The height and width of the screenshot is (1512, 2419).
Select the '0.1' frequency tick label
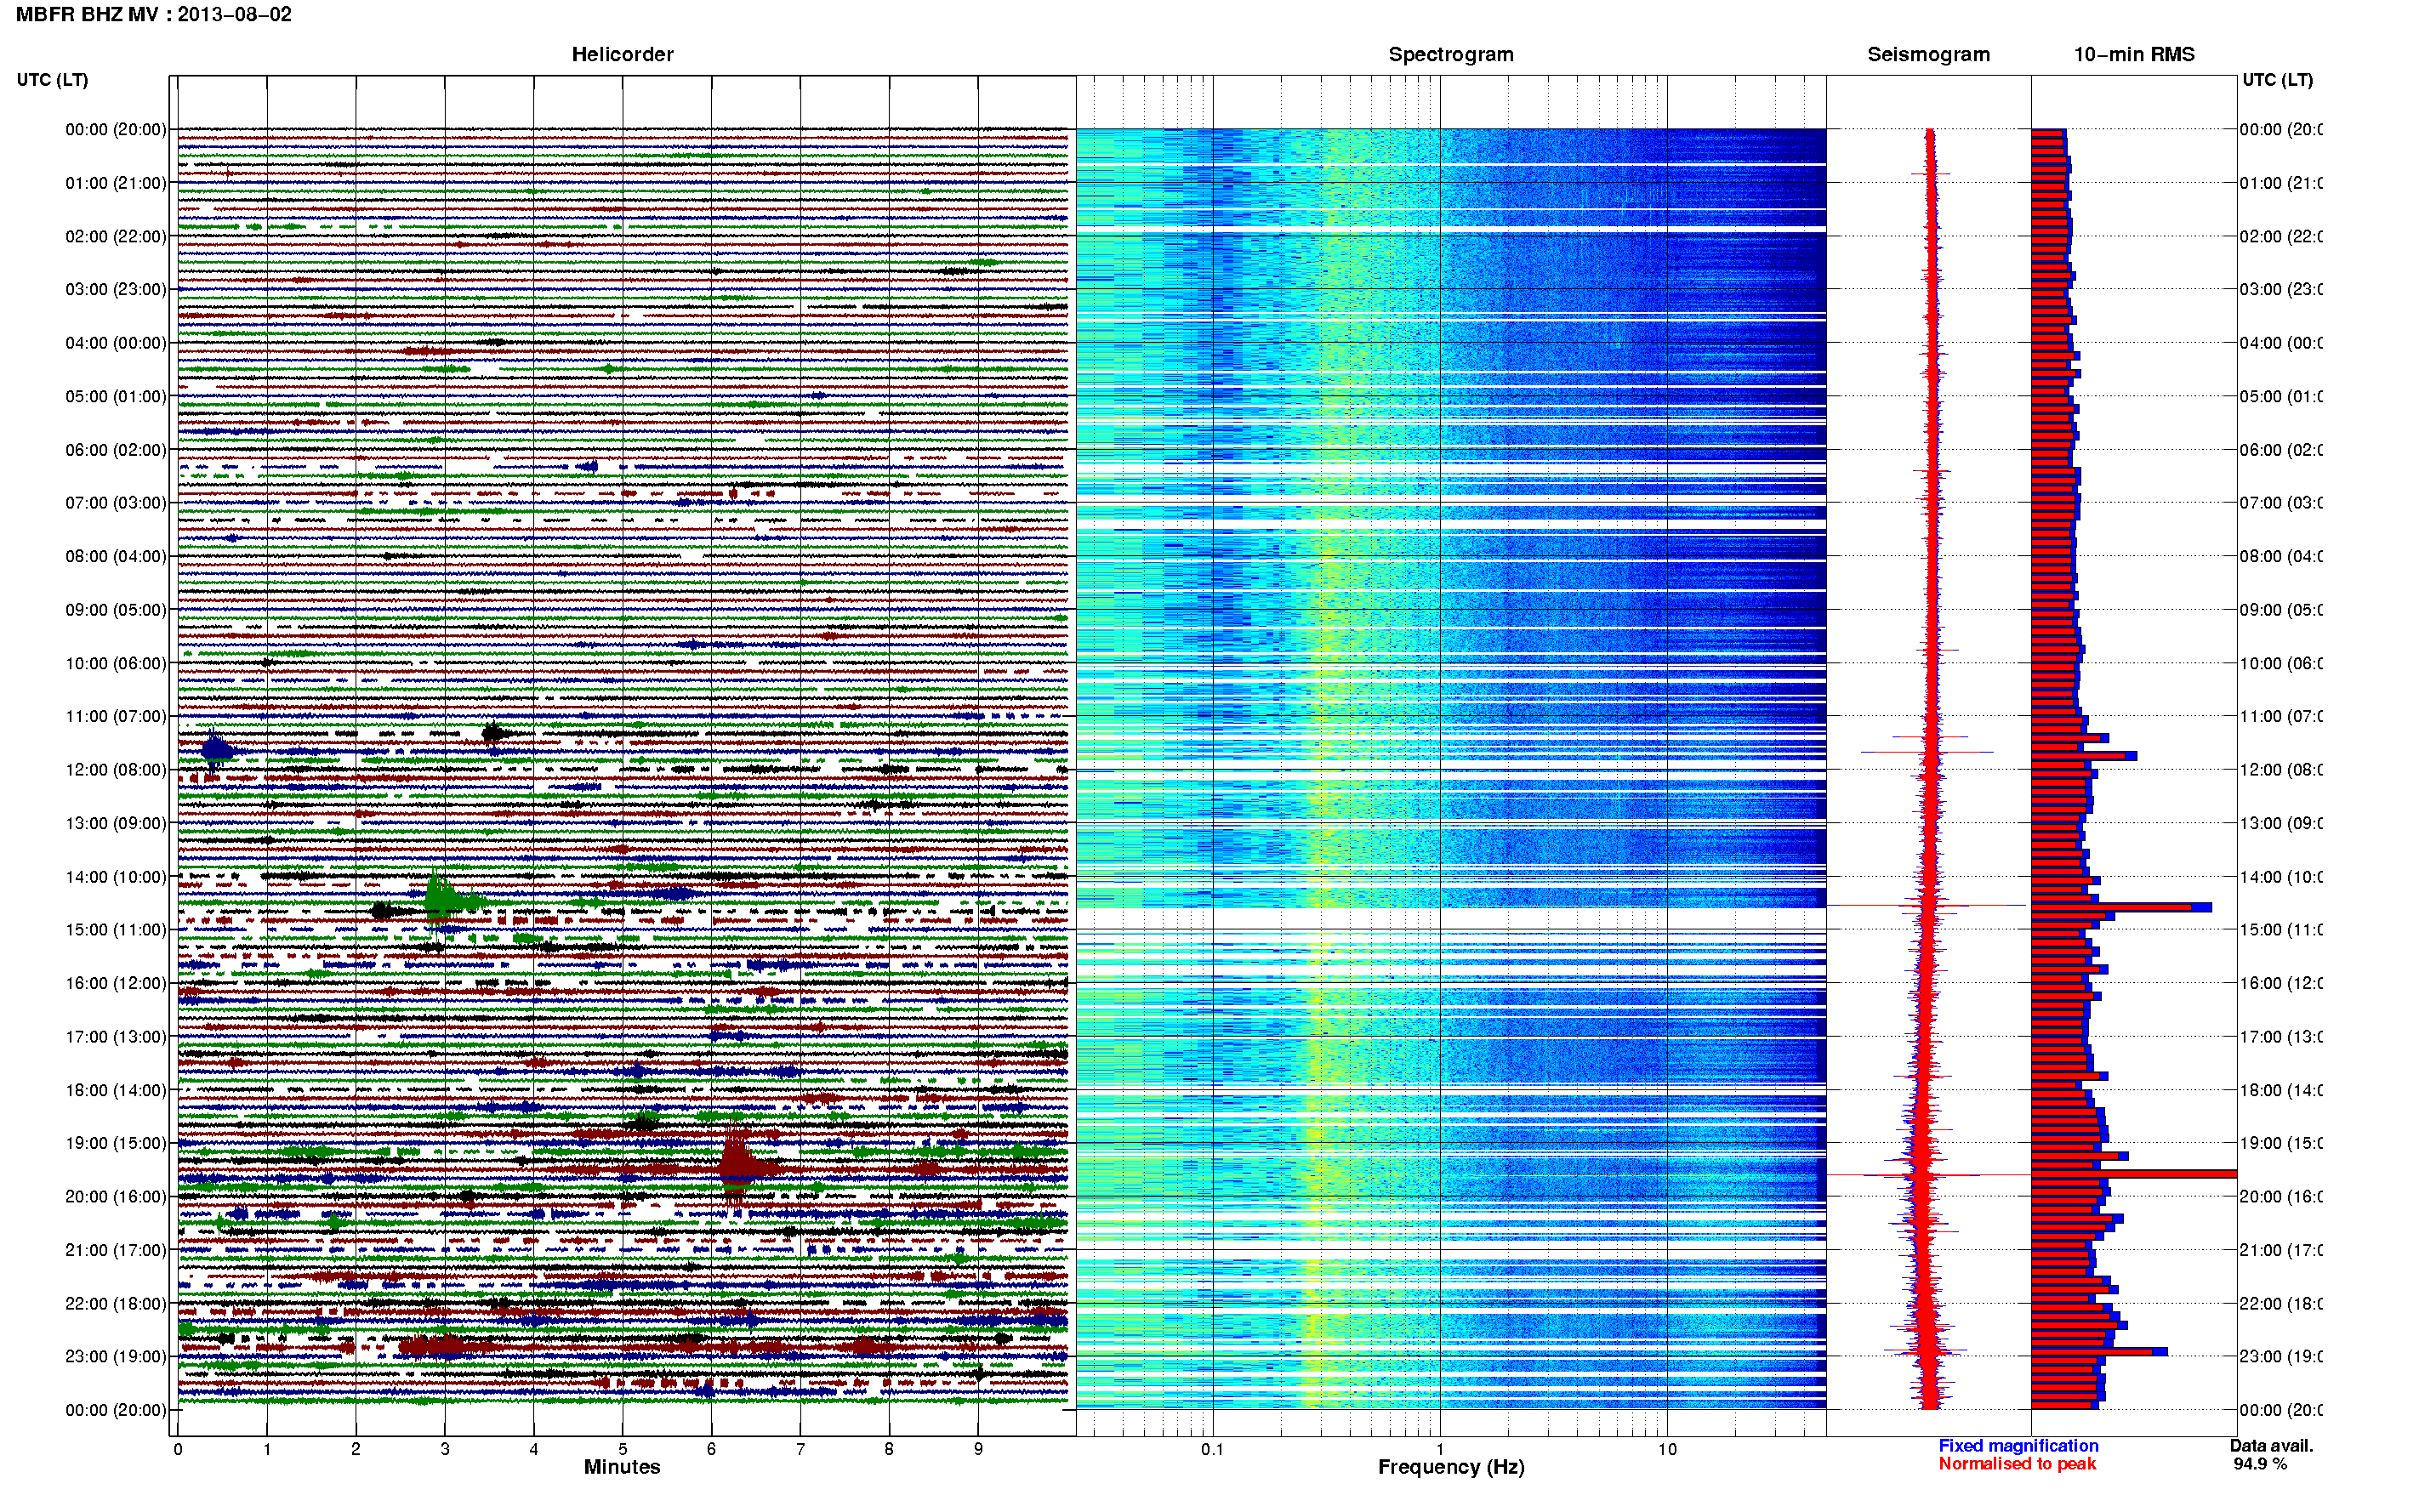click(x=1212, y=1449)
